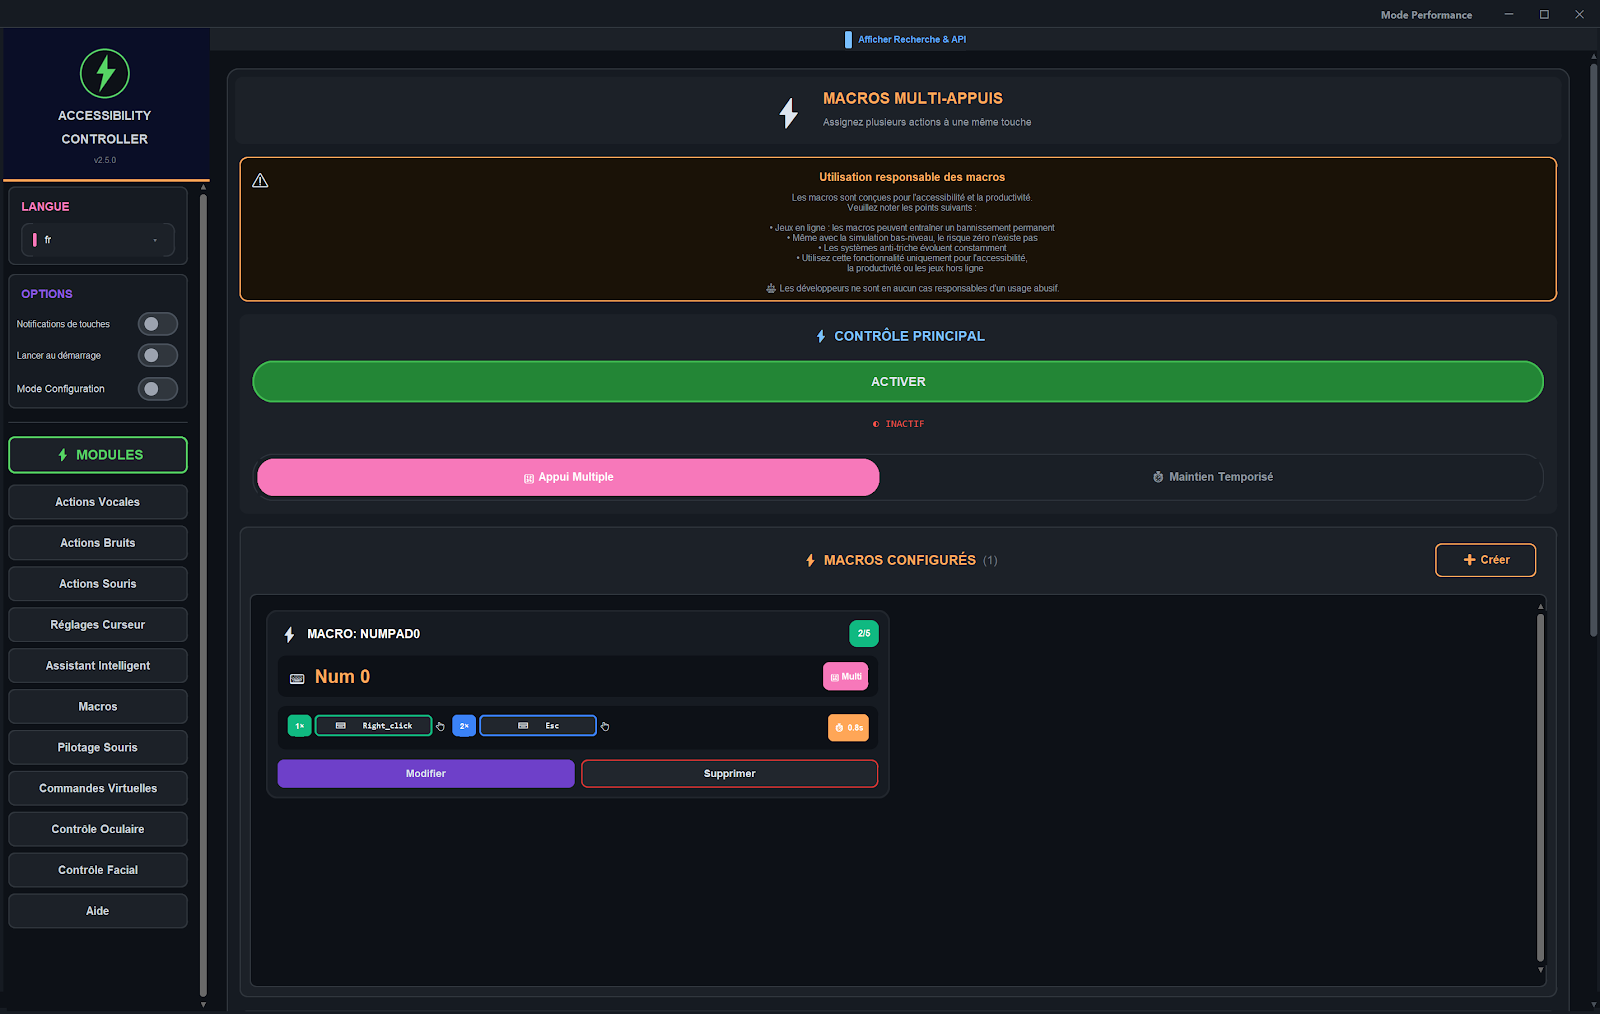
Task: Click the blue 2× repeat badge
Action: pos(464,726)
